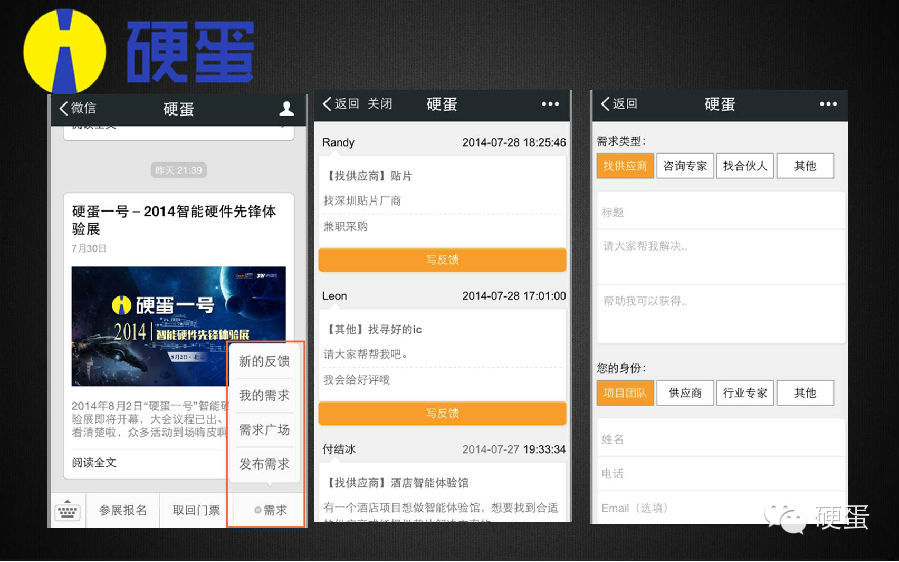Focus the 电话 input field
Screen dimensions: 899x562
tap(721, 473)
